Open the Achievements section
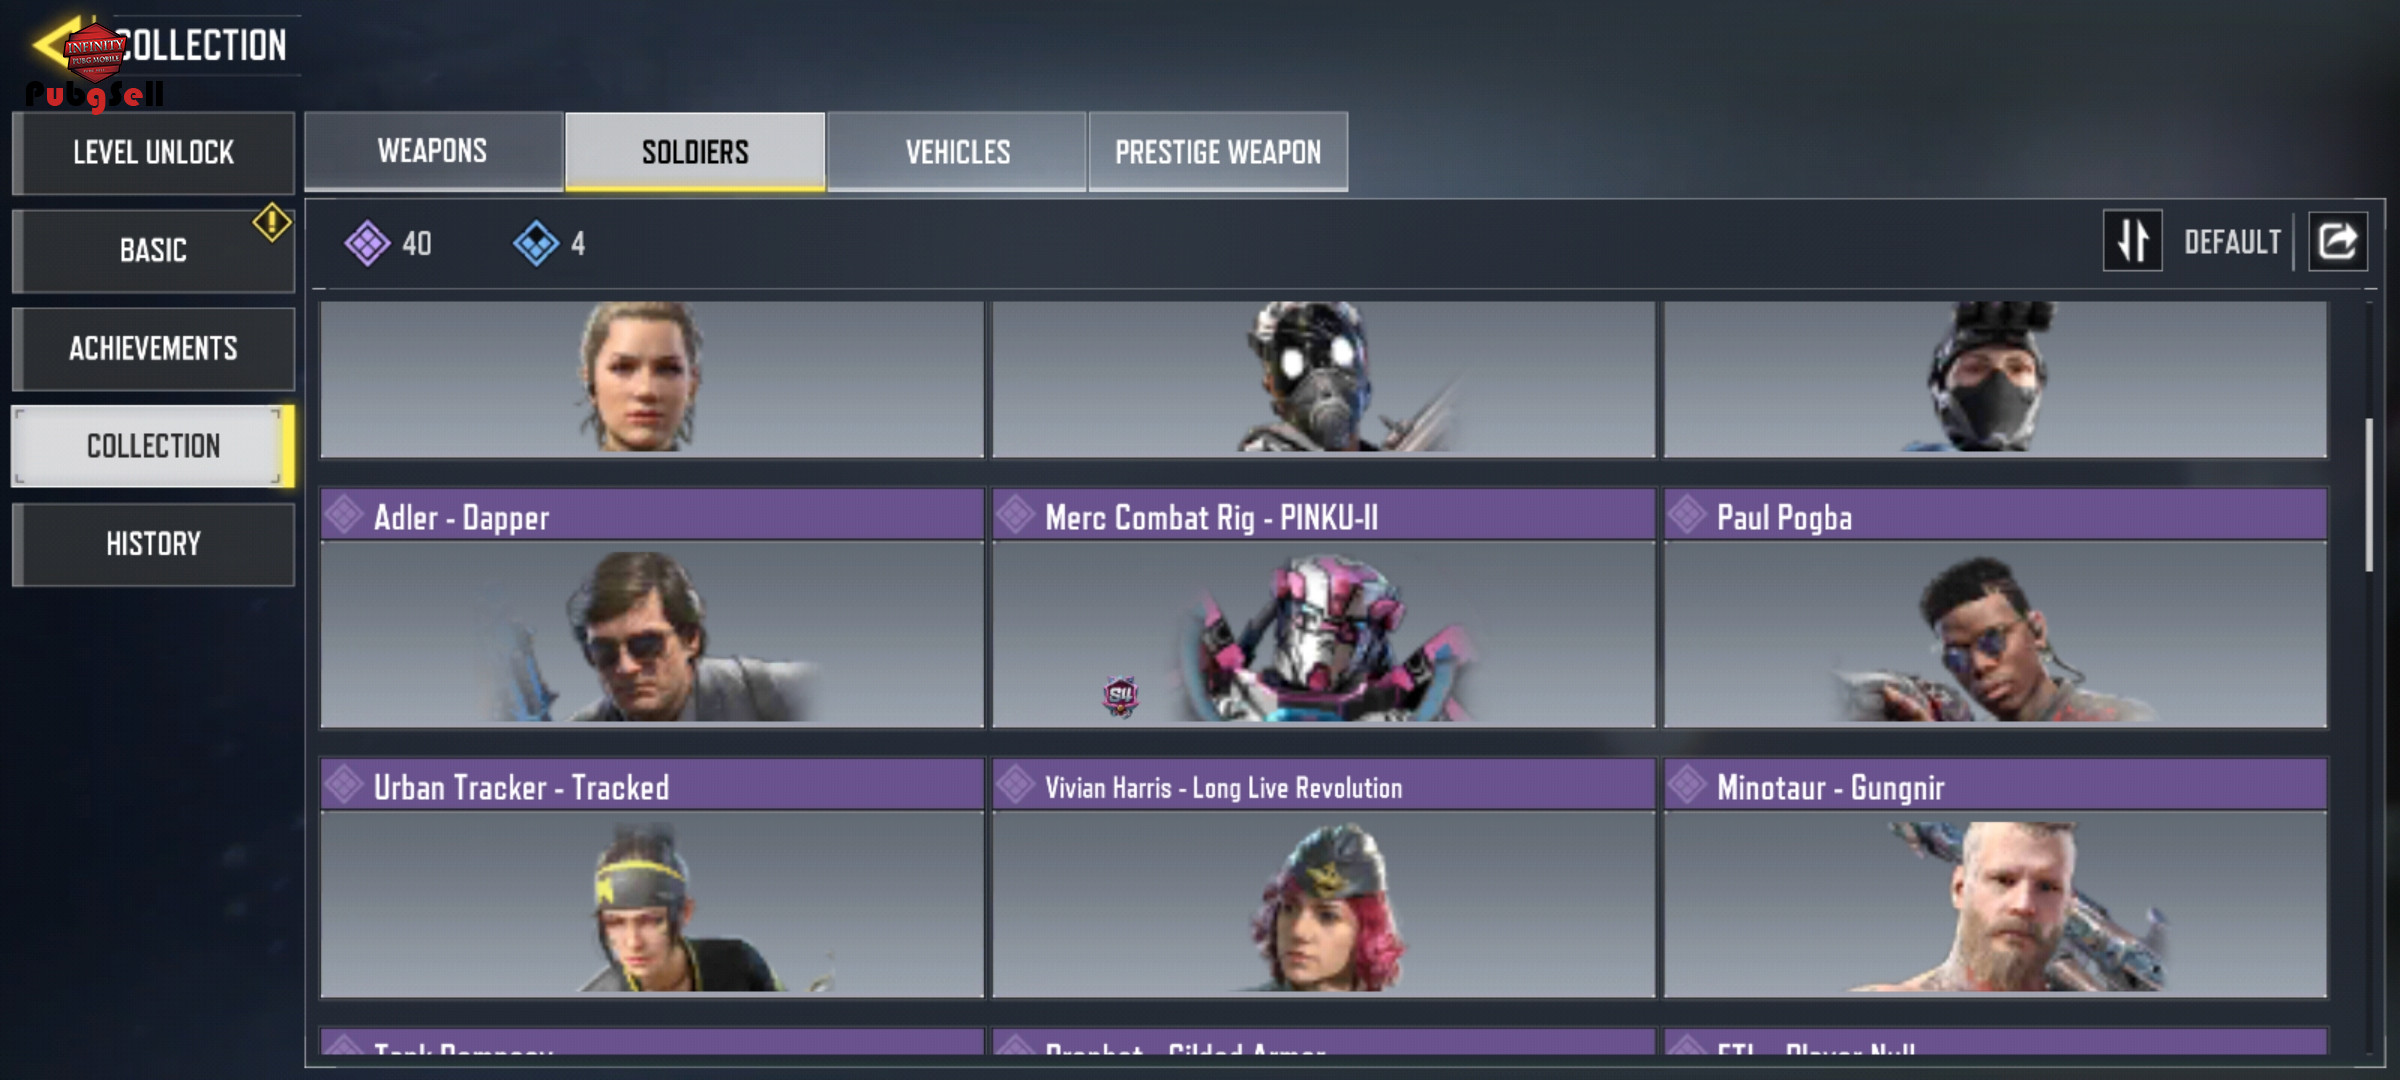This screenshot has height=1080, width=2400. (x=153, y=348)
